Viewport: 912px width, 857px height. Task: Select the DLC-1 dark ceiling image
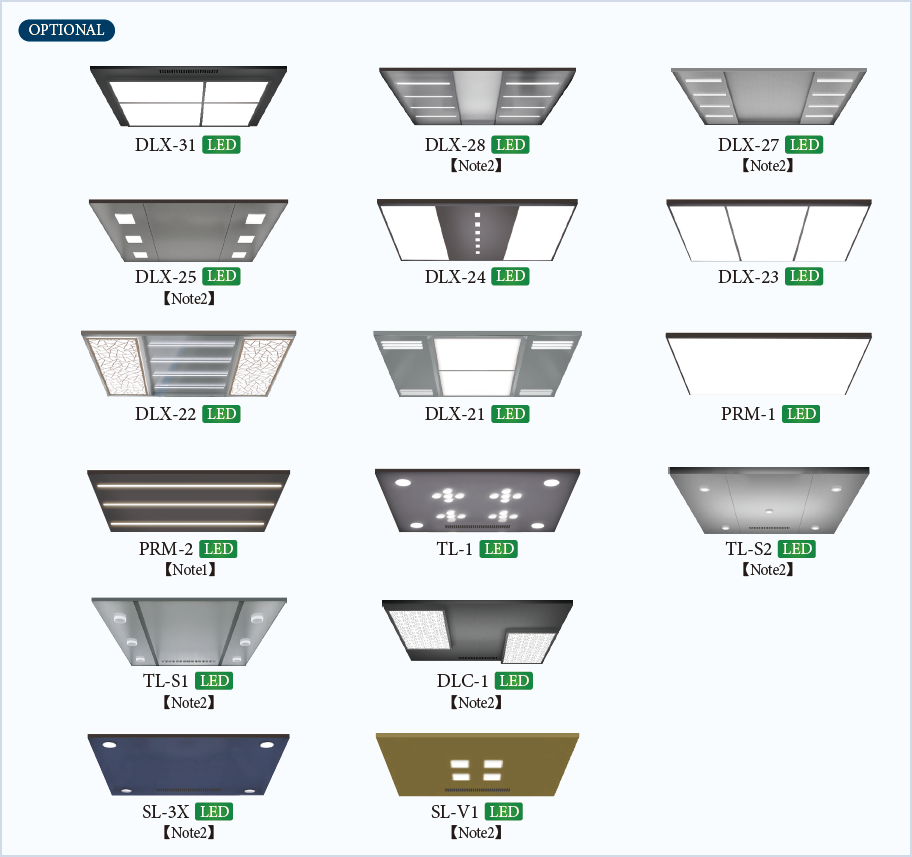coord(478,632)
